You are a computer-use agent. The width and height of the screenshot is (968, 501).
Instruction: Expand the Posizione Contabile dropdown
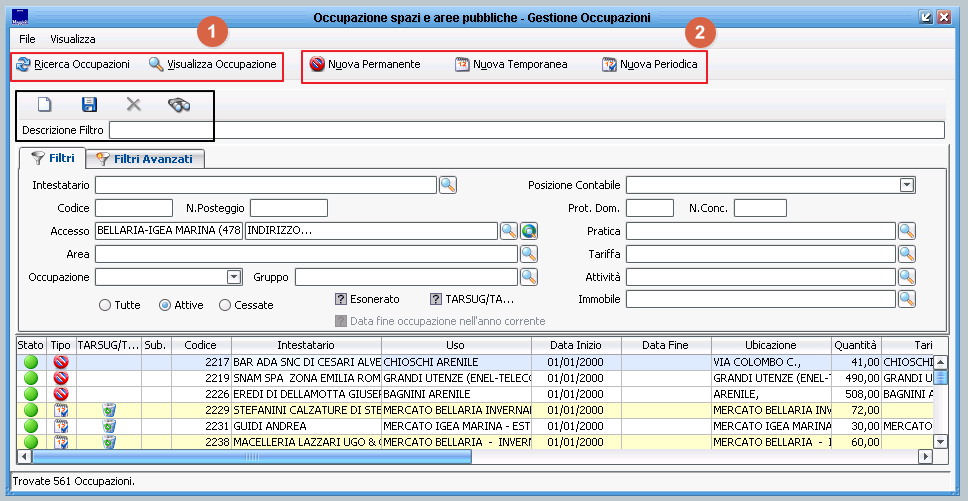[x=907, y=185]
